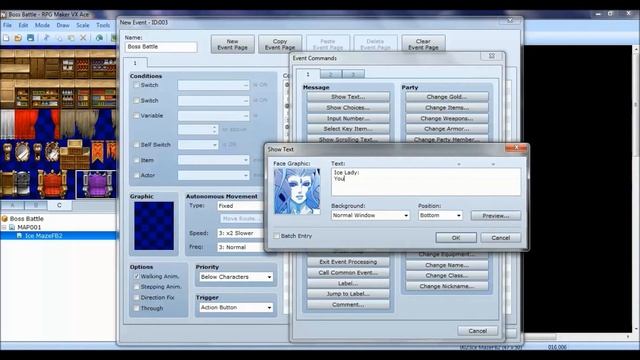Open the Freq 3: Normal dropdown
Image resolution: width=640 pixels, height=360 pixels.
[x=241, y=247]
